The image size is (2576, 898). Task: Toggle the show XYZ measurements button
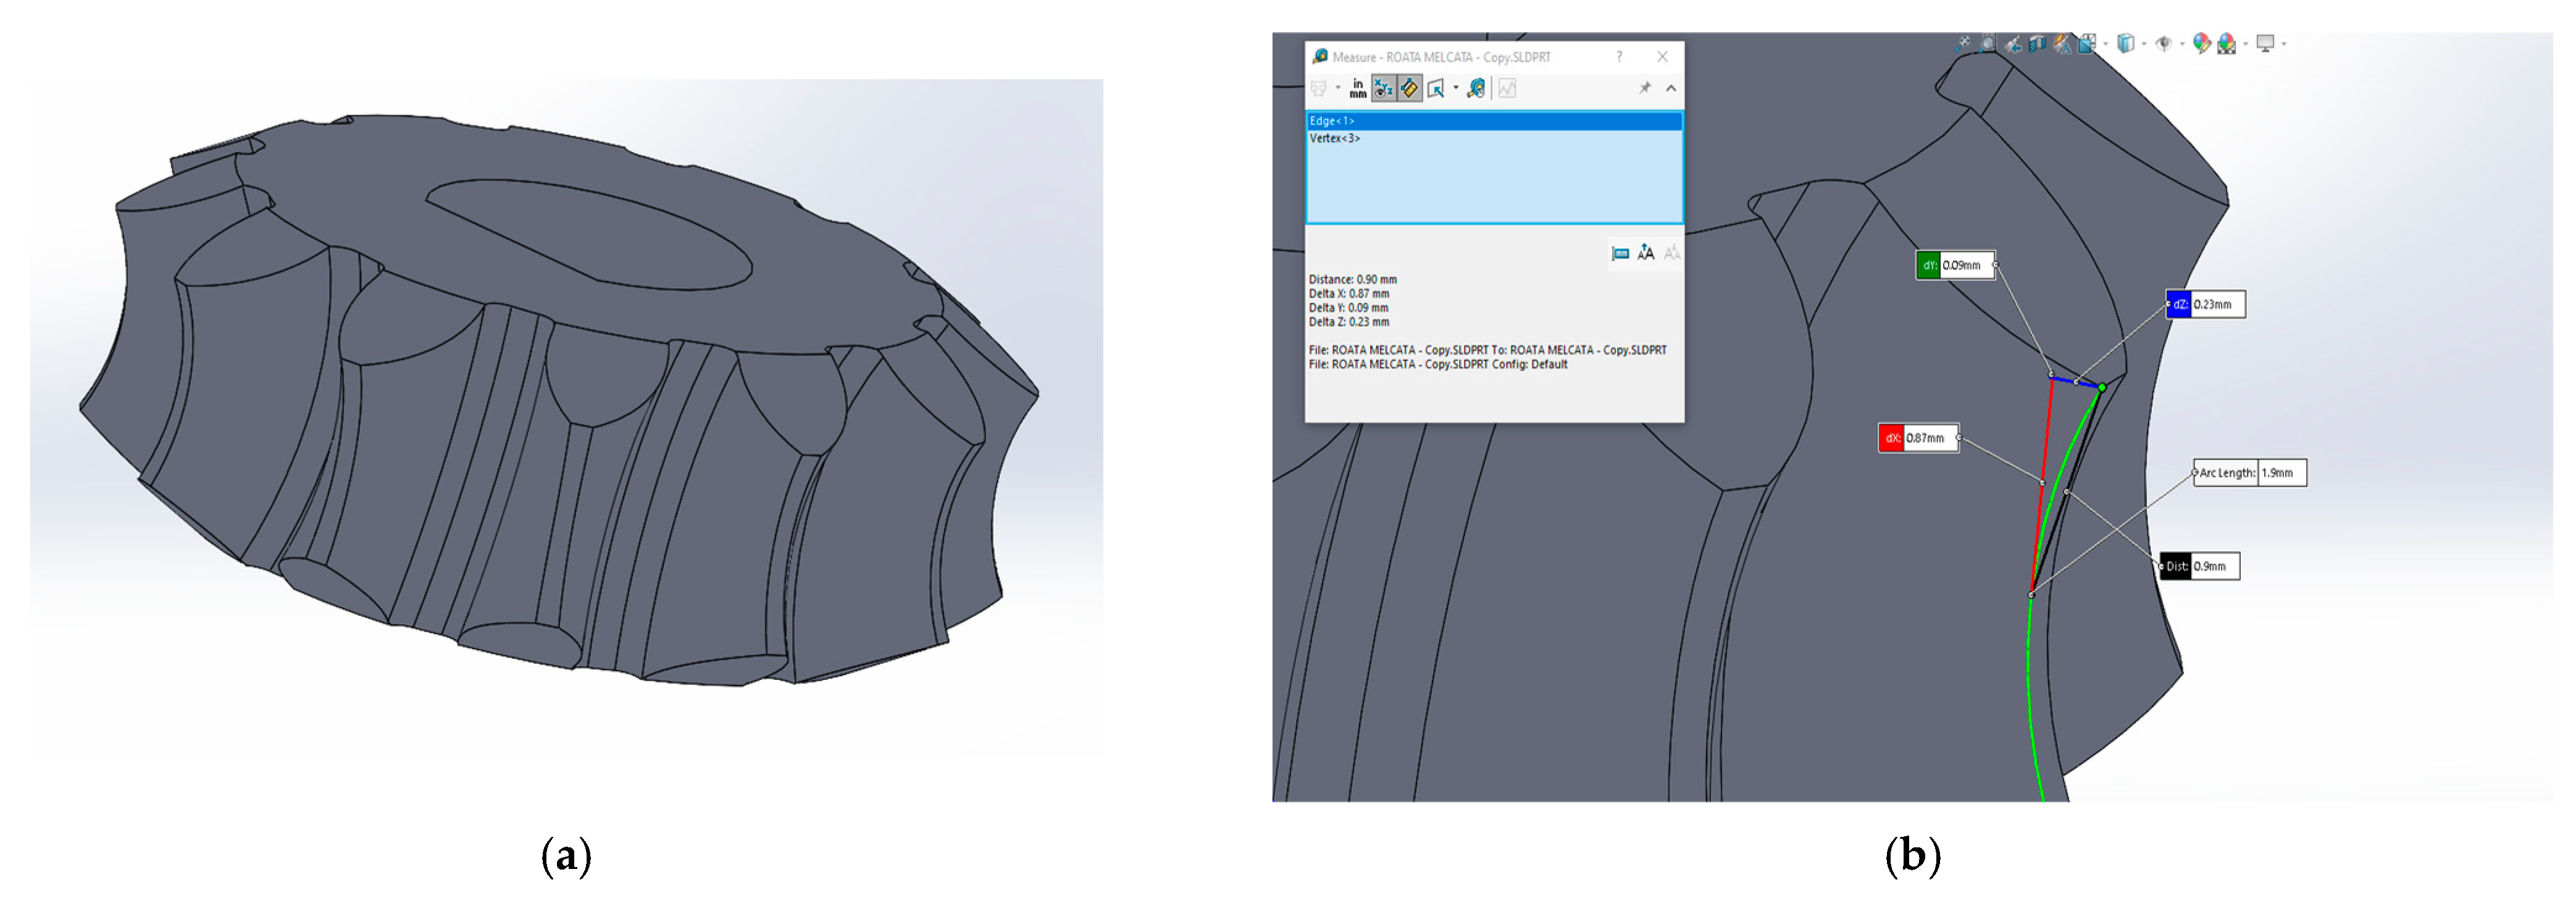1383,89
